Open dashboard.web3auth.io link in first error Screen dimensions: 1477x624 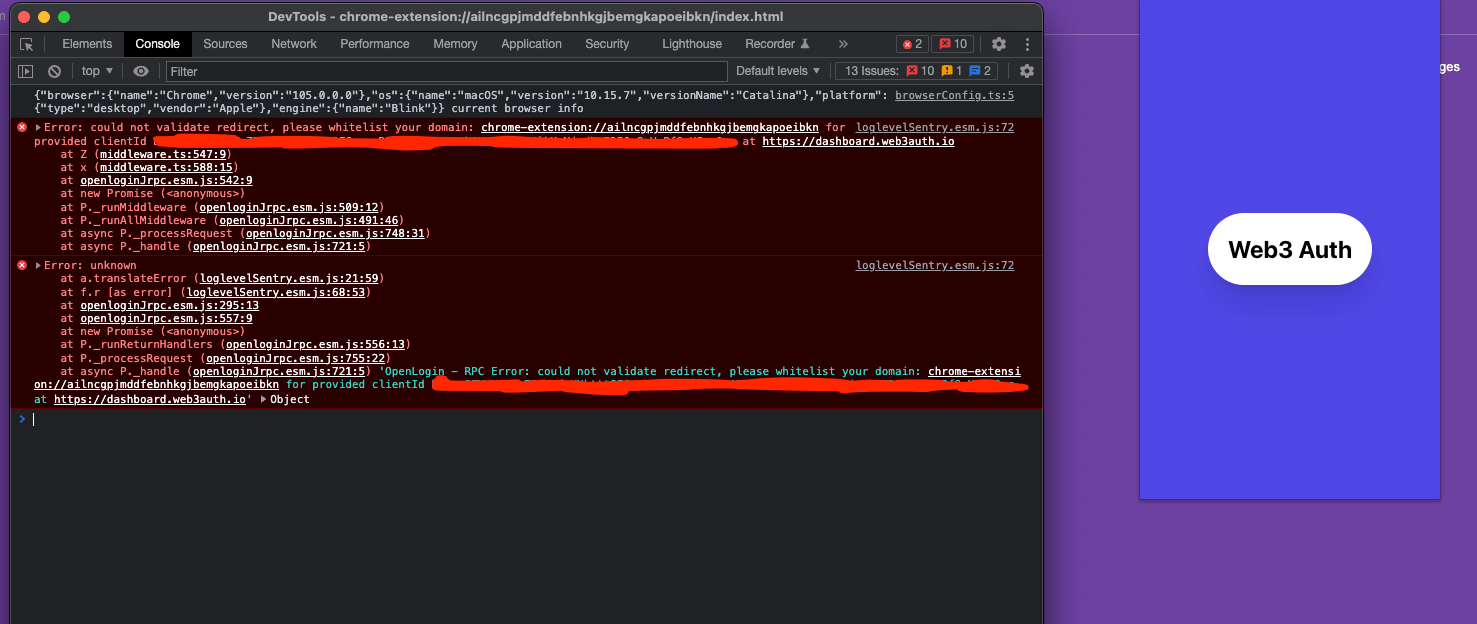(x=858, y=142)
